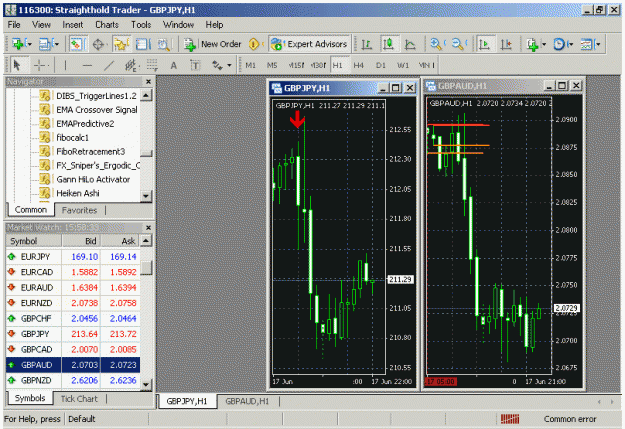
Task: Open the Periods clock icon
Action: pyautogui.click(x=559, y=44)
